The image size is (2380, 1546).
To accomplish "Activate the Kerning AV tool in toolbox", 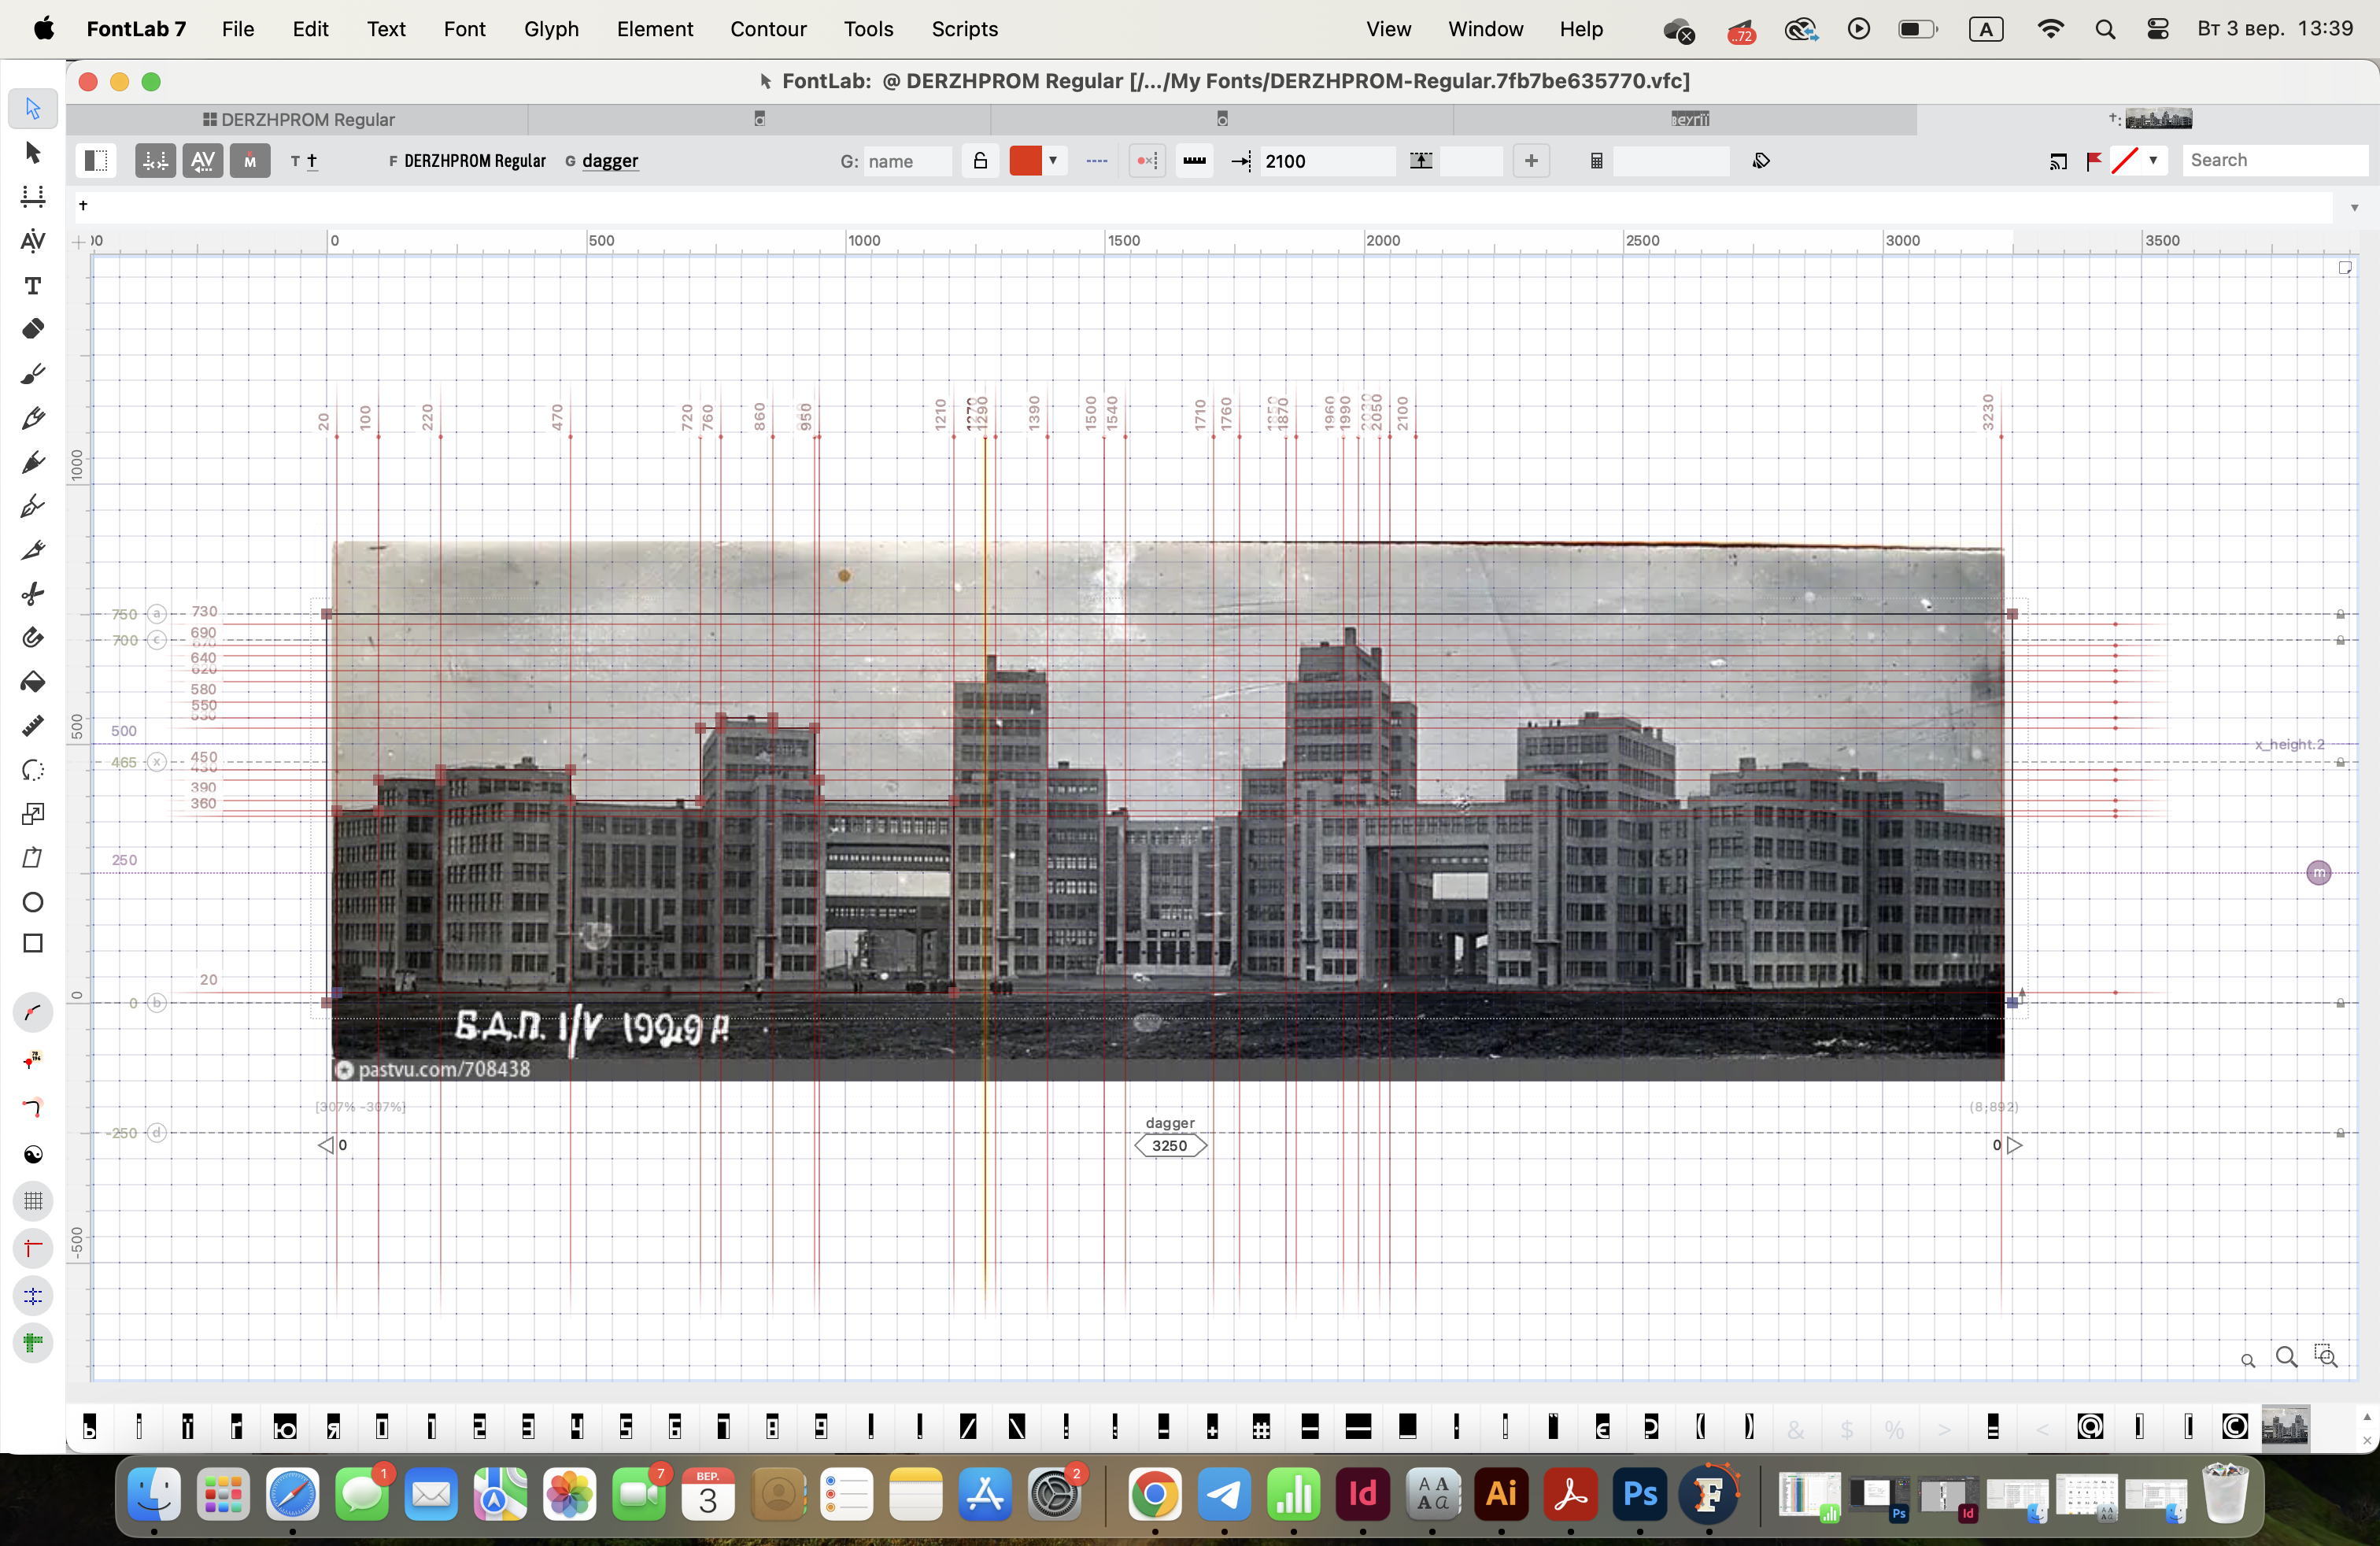I will [32, 241].
